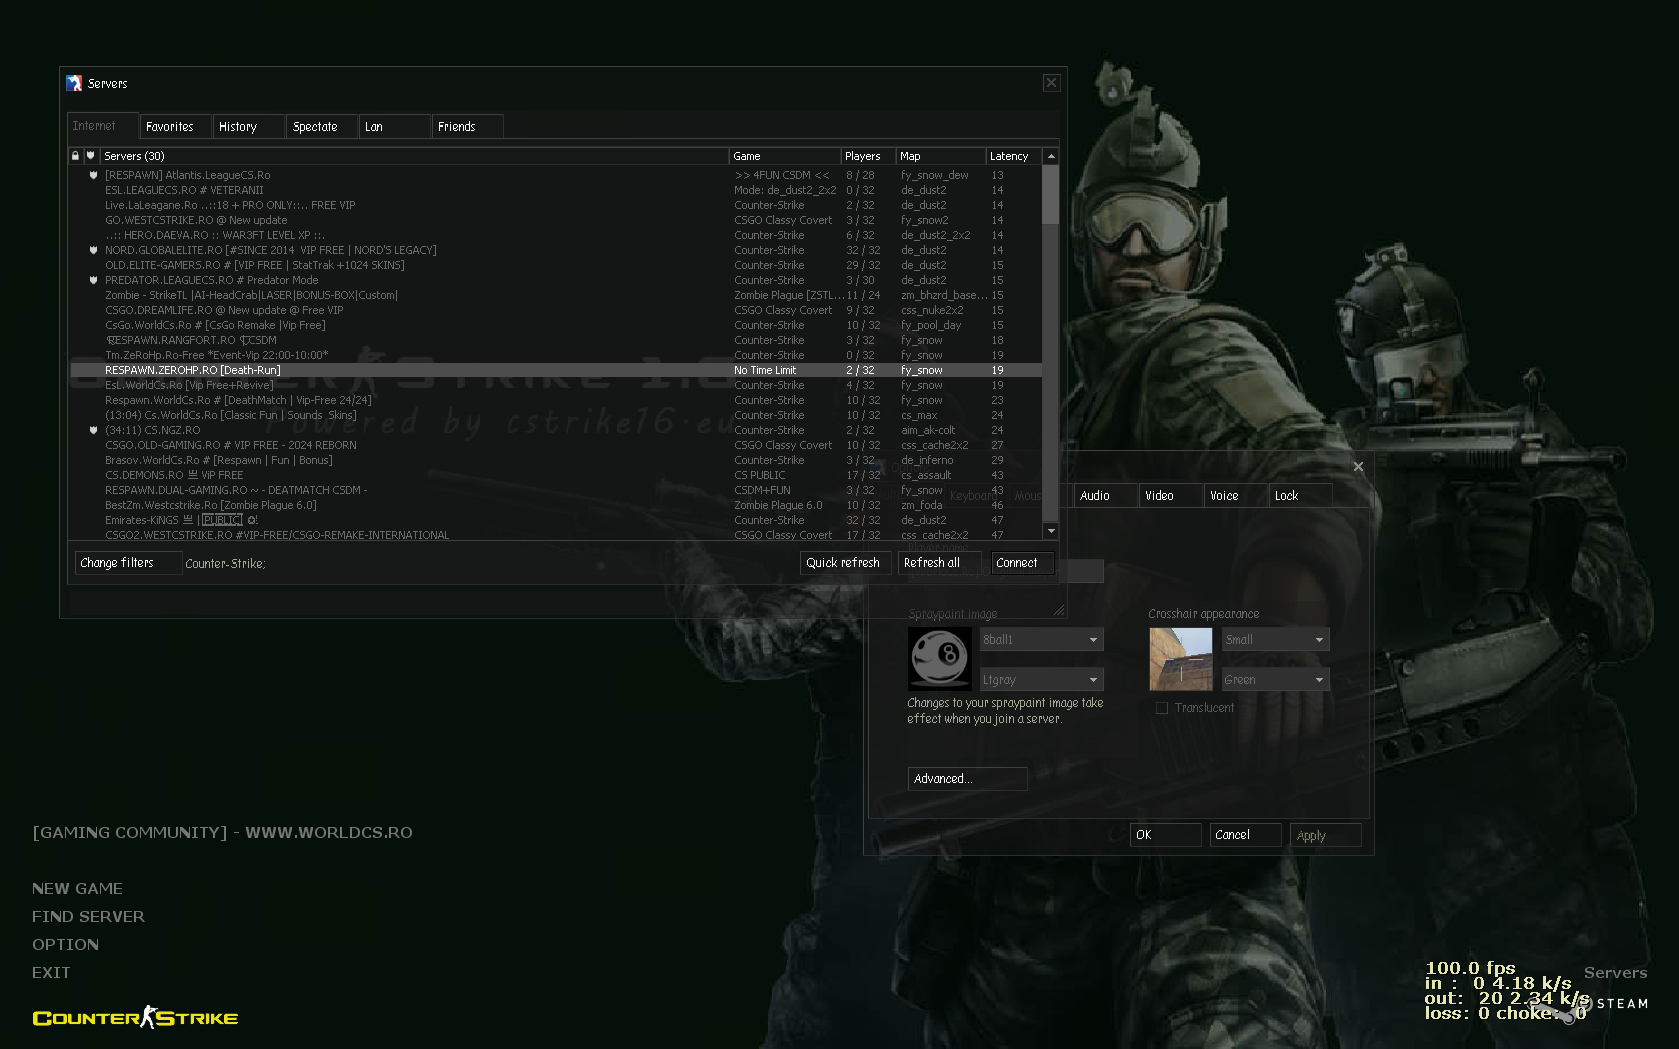Select NEW GAME from main menu
This screenshot has width=1679, height=1049.
[77, 889]
